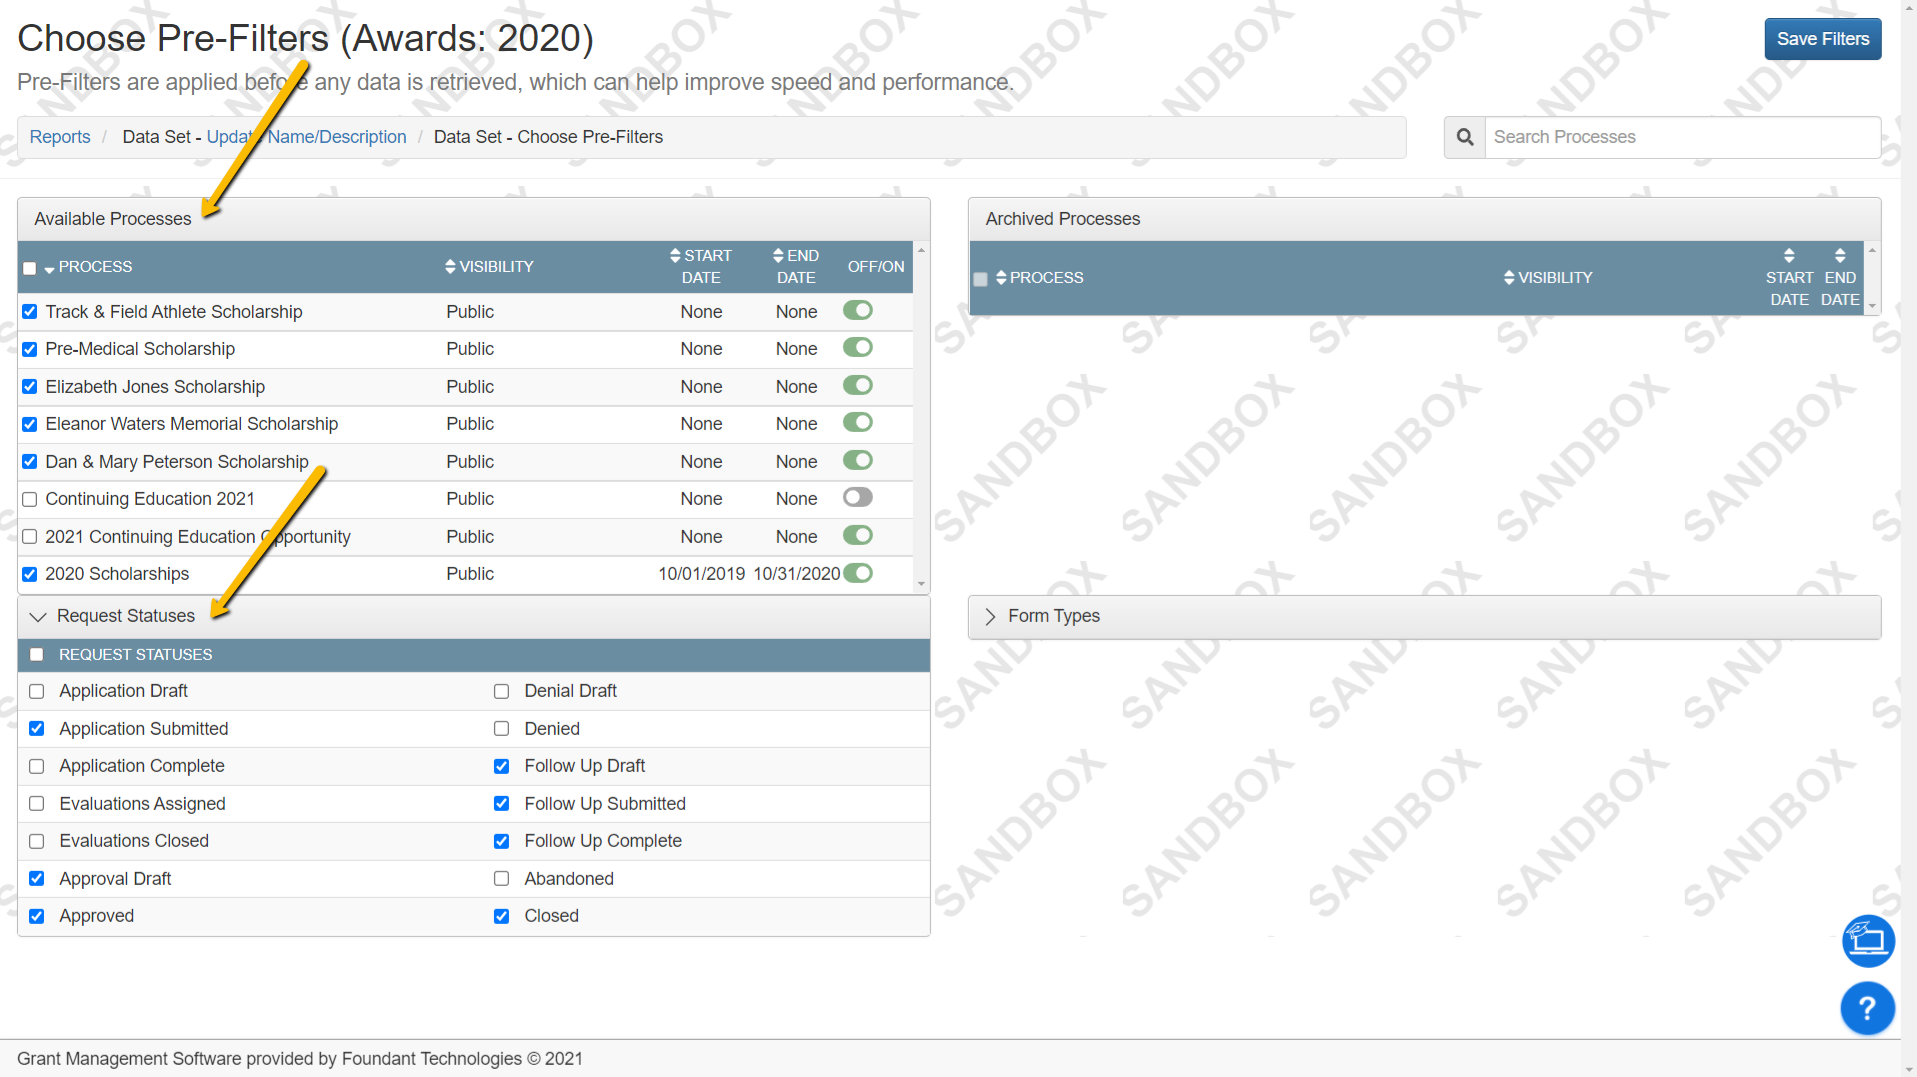Toggle the Elizabeth Jones Scholarship switch
Viewport: 1917px width, 1077px height.
click(x=858, y=386)
